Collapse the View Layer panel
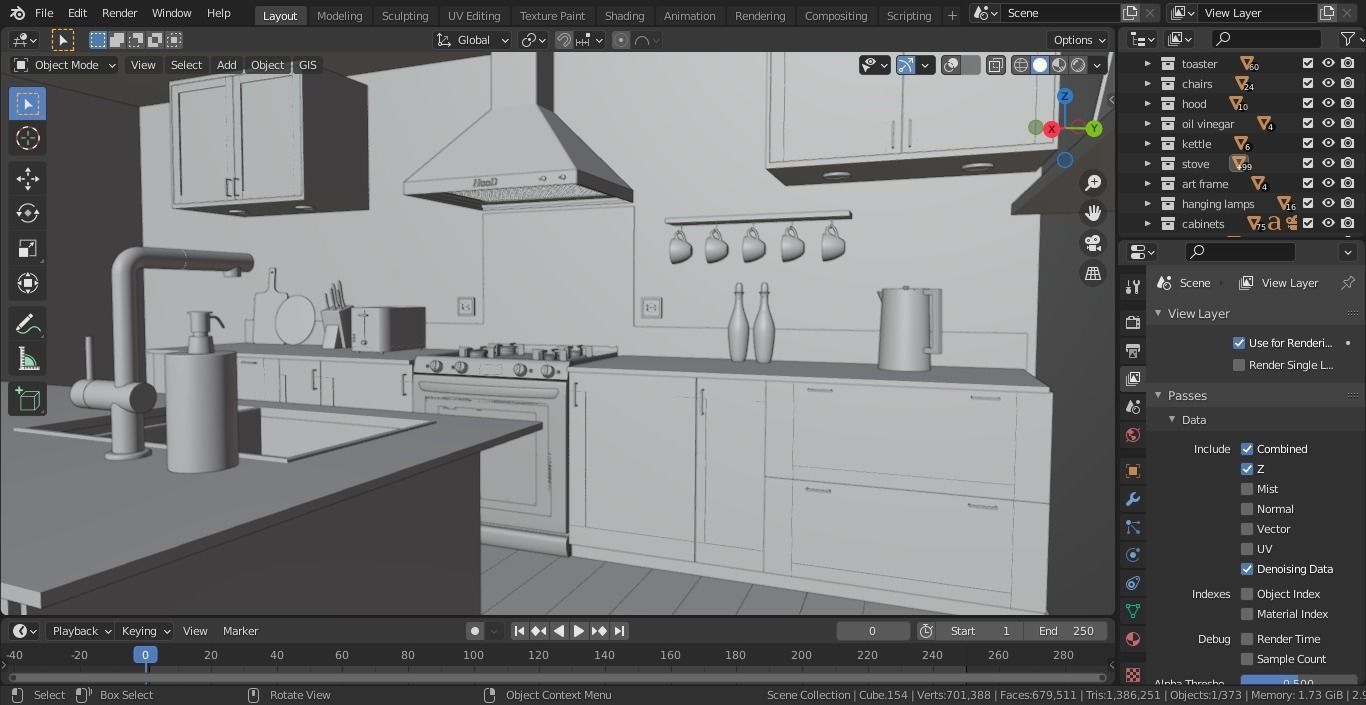The height and width of the screenshot is (705, 1366). coord(1158,313)
